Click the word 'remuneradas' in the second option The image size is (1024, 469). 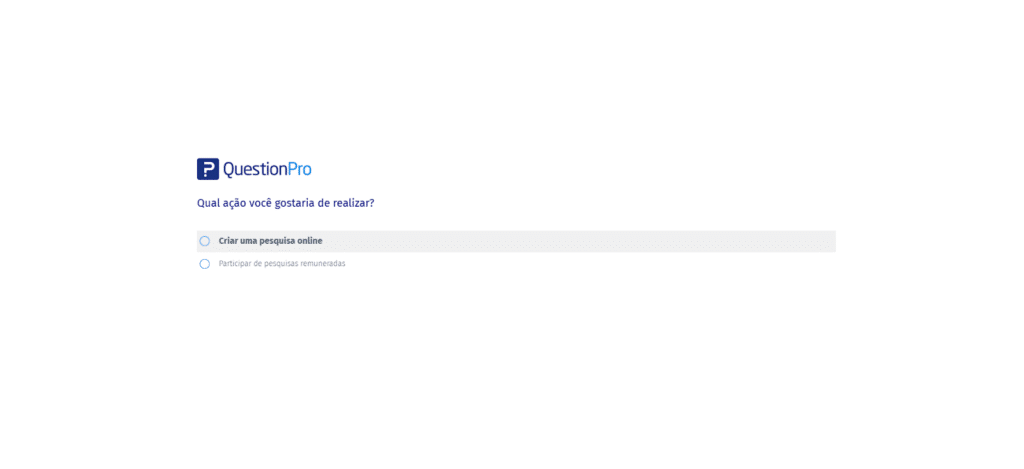point(323,264)
